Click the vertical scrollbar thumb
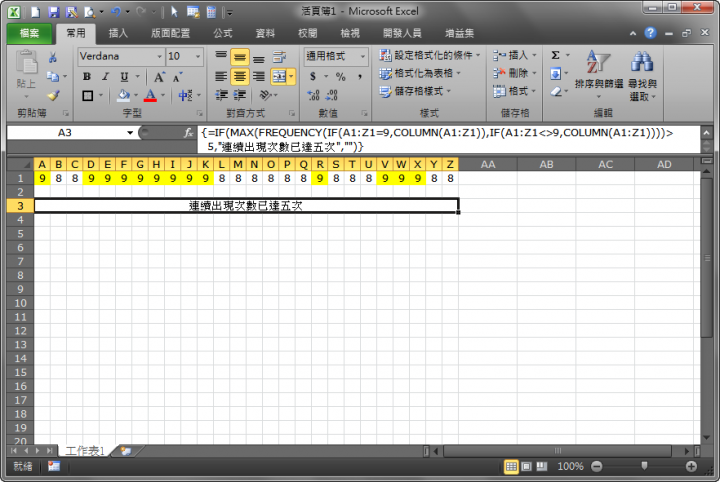720x482 pixels. click(707, 258)
